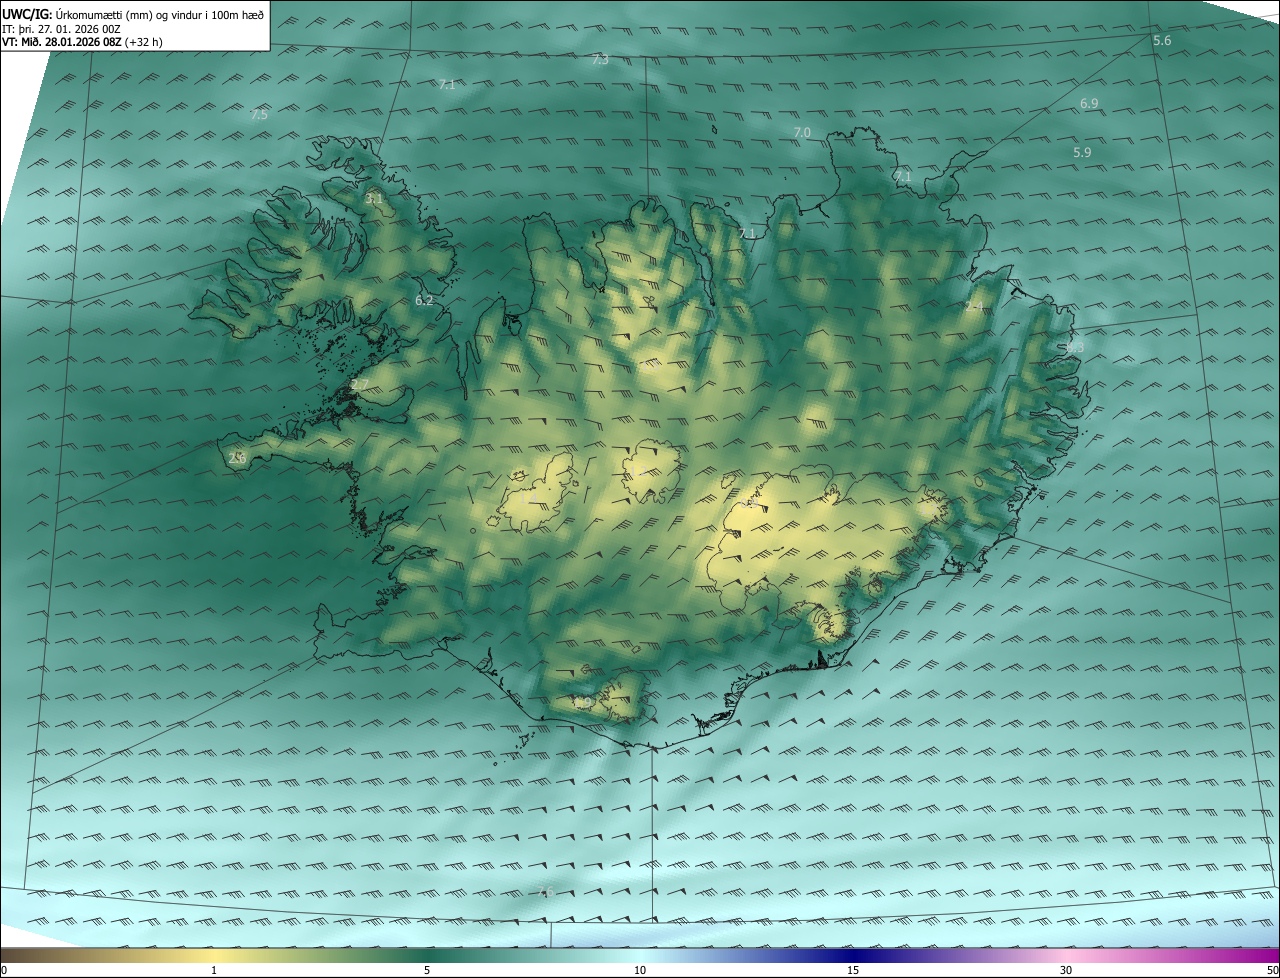
Task: Click the 1.4 value on Langjökull glacier
Action: 528,497
